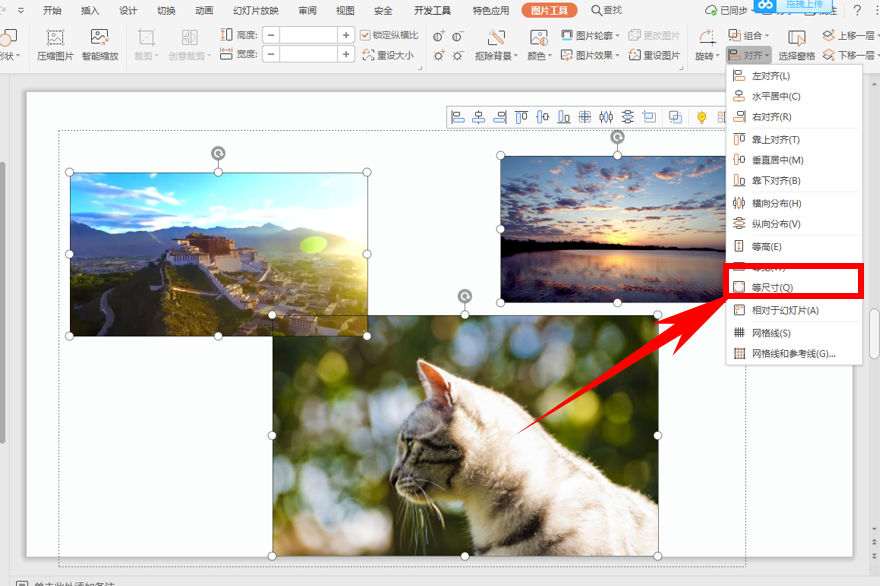Image resolution: width=880 pixels, height=586 pixels.
Task: Choose 靠上对齐(T) from align menu
Action: [794, 139]
